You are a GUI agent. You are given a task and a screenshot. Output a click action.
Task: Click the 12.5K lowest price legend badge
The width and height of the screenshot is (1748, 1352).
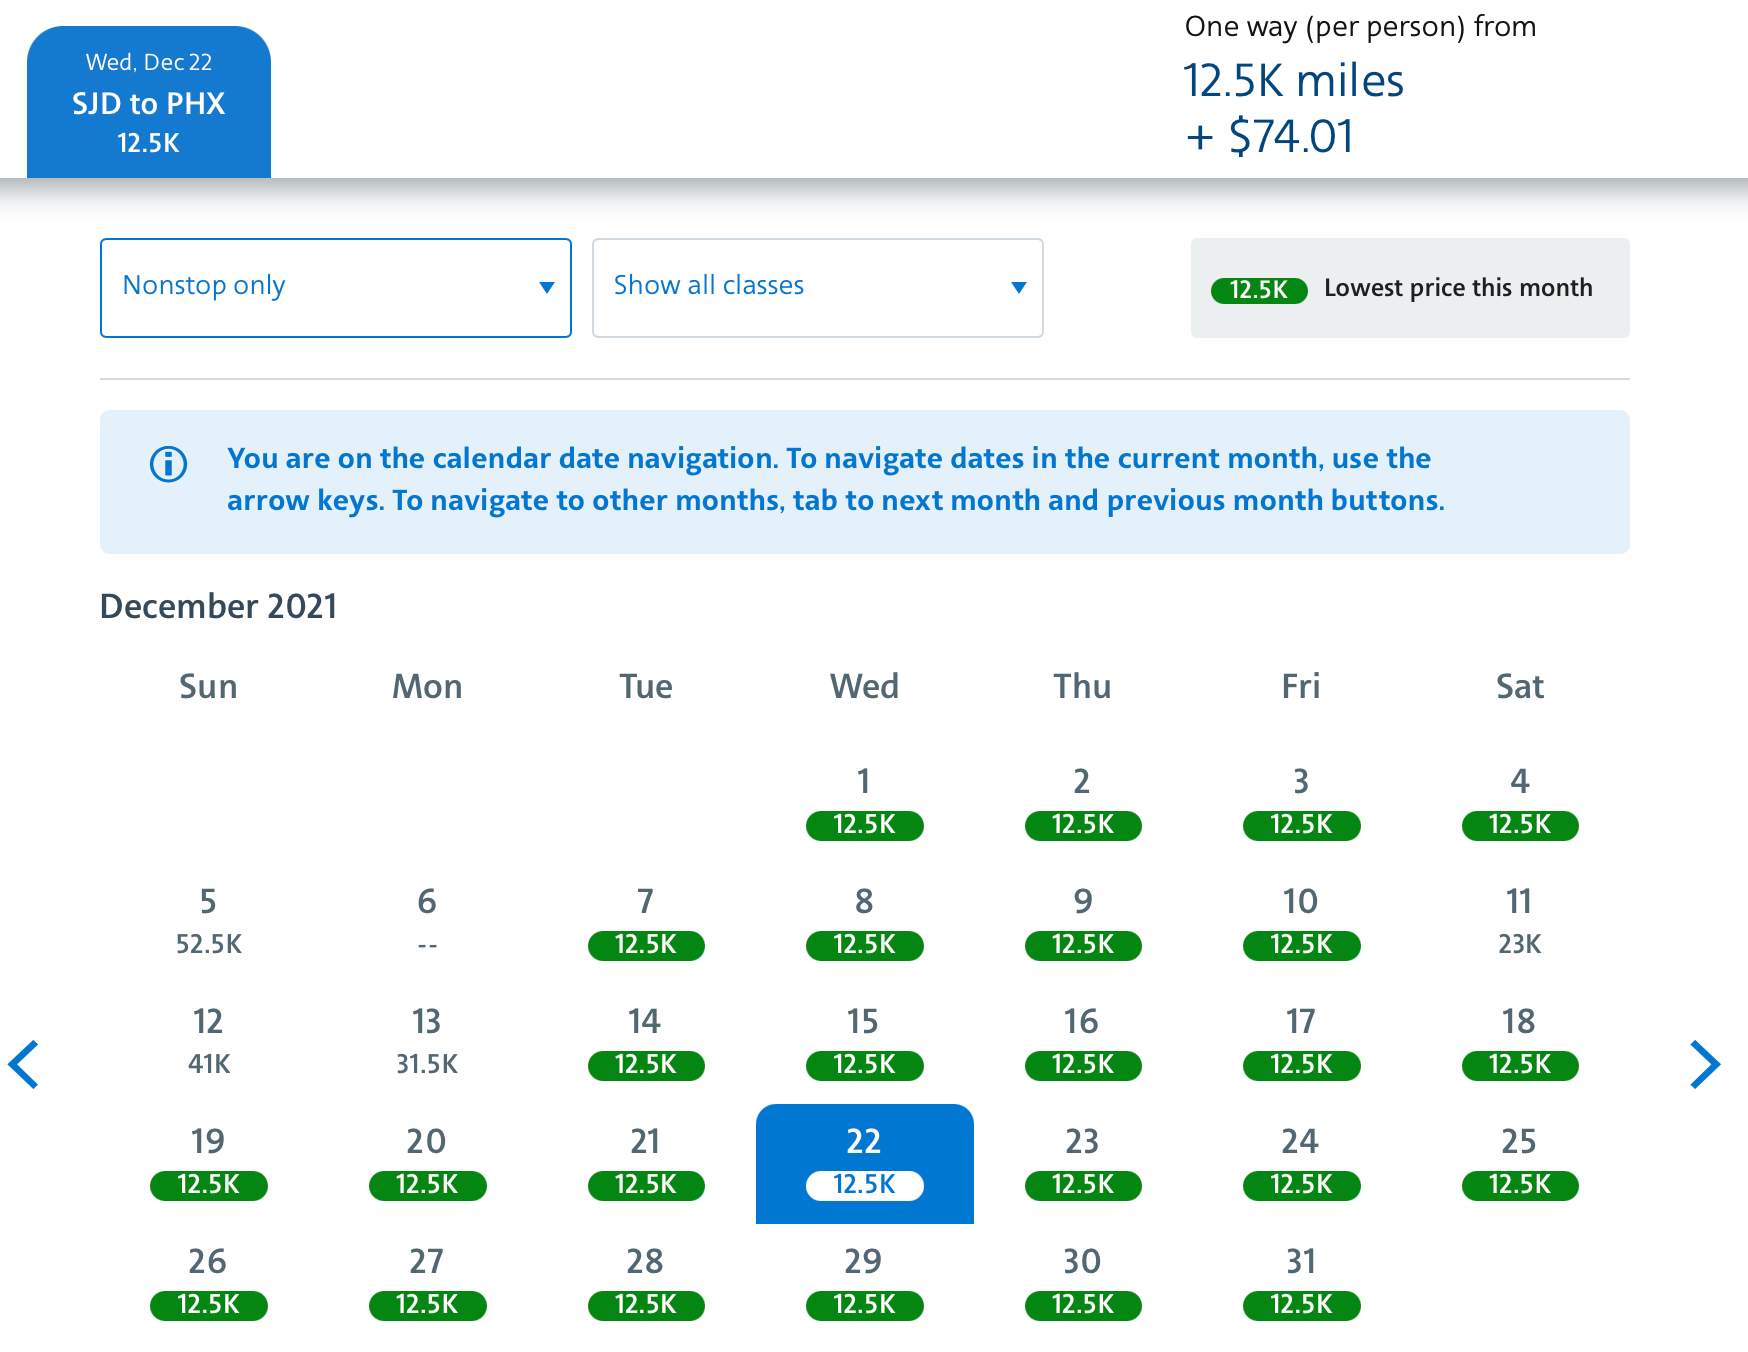1259,290
